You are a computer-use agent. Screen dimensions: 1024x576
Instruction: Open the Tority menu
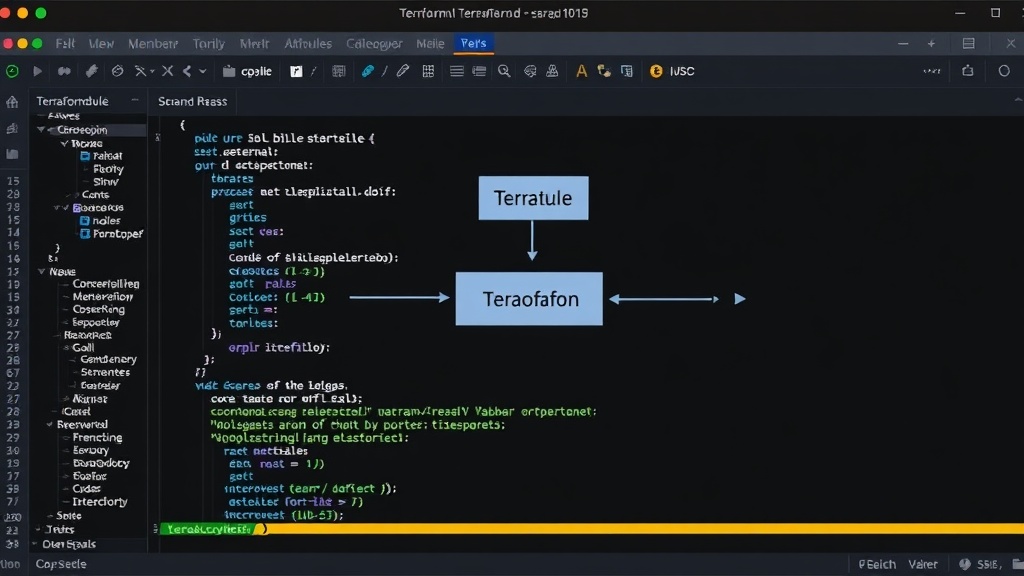[x=208, y=44]
